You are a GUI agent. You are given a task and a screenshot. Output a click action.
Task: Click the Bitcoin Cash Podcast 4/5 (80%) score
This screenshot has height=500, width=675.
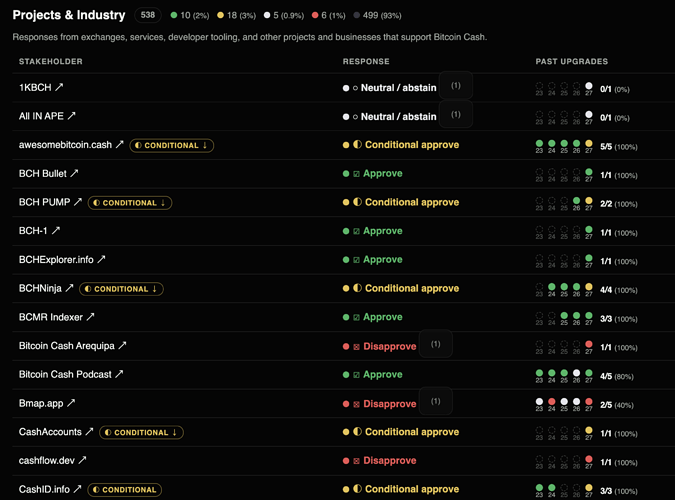click(617, 376)
